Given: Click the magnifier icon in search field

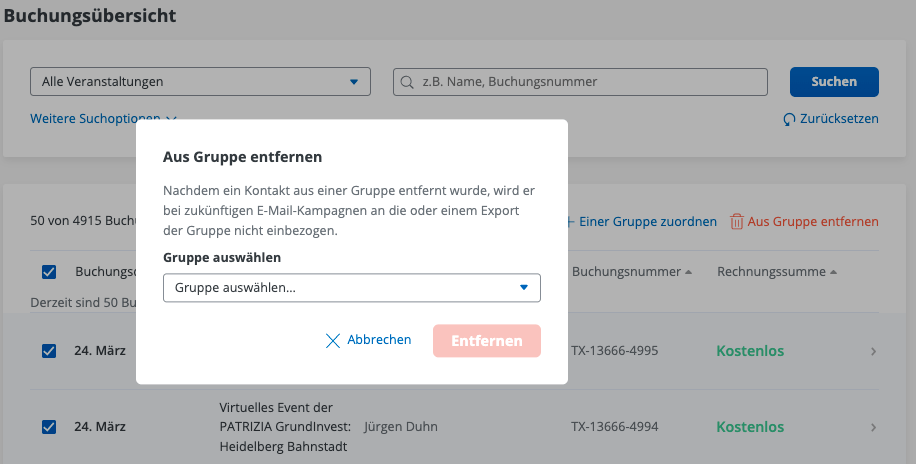Looking at the screenshot, I should click(407, 82).
